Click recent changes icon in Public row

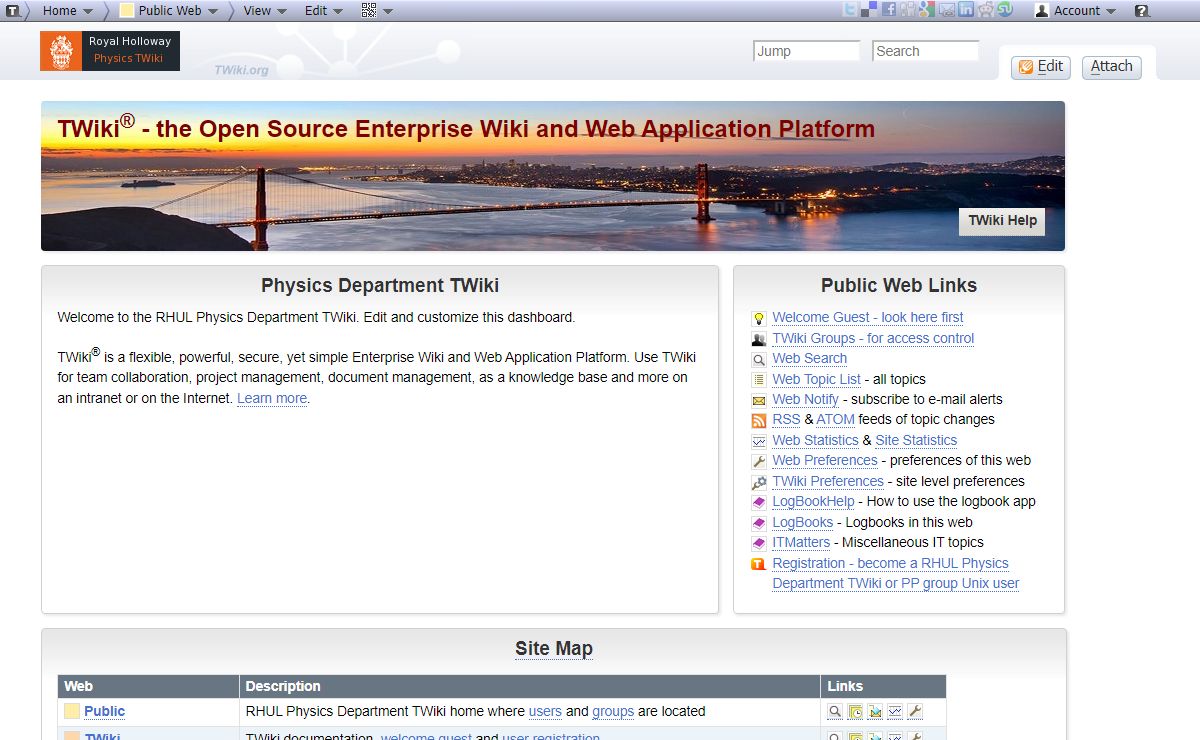pos(855,712)
